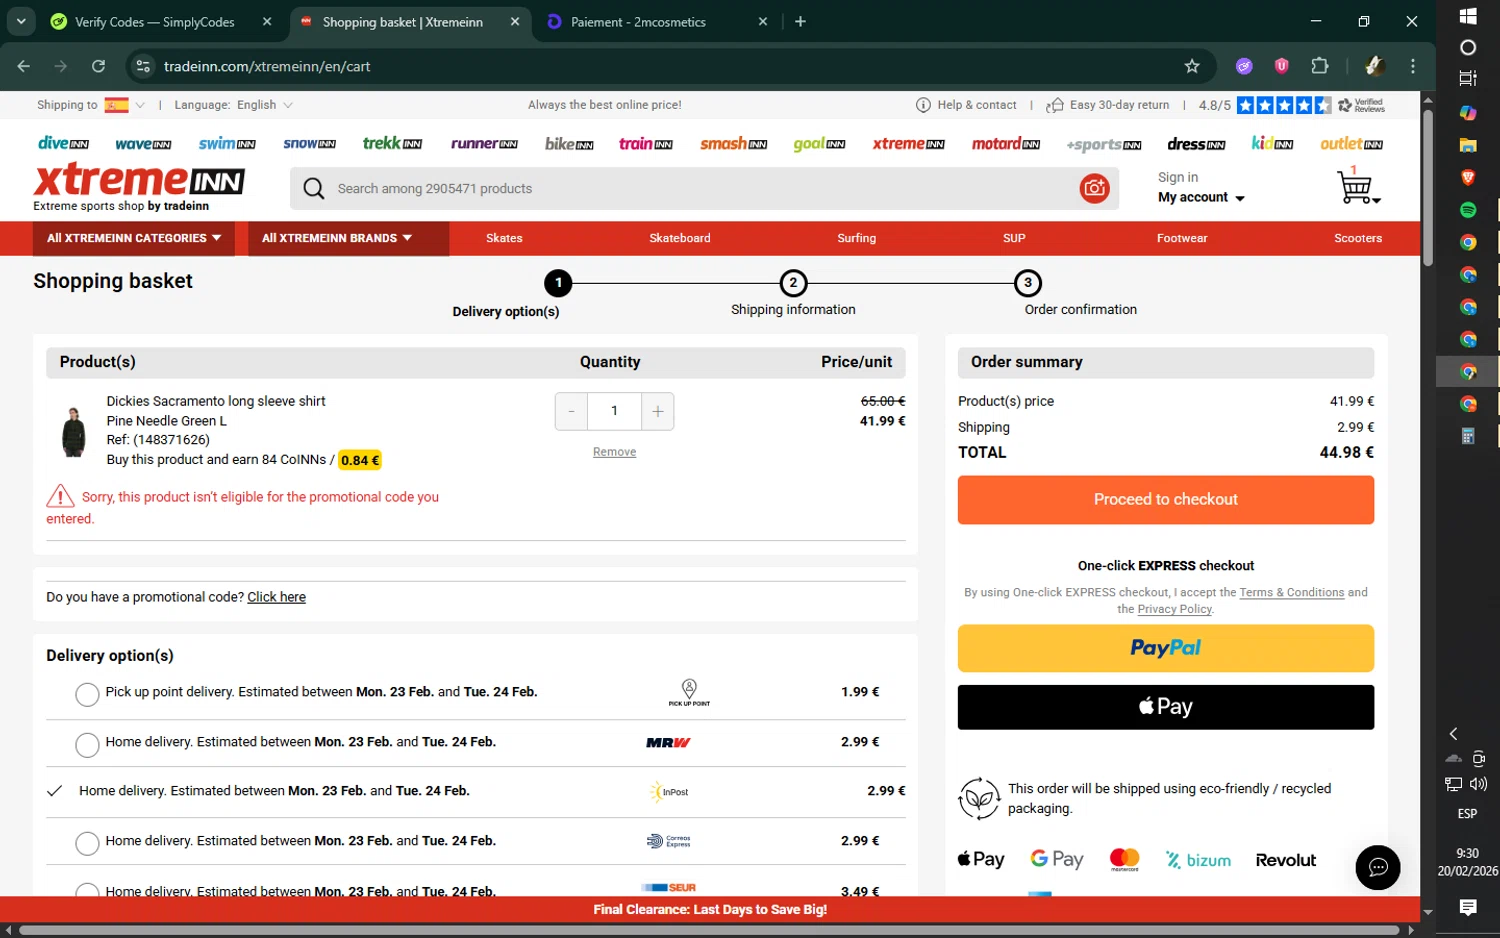
Task: Pay with Apple Pay button
Action: point(1166,707)
